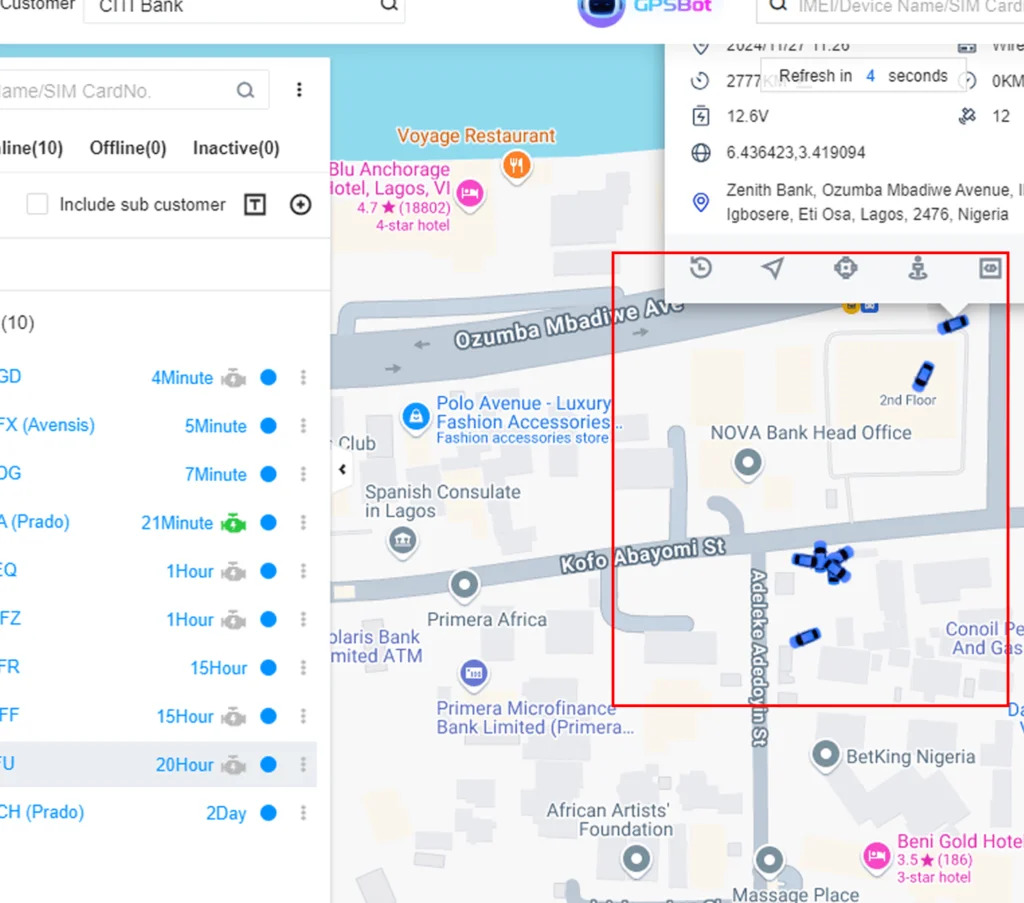Click car marker beside Adeleke Adedoyin St

(805, 637)
